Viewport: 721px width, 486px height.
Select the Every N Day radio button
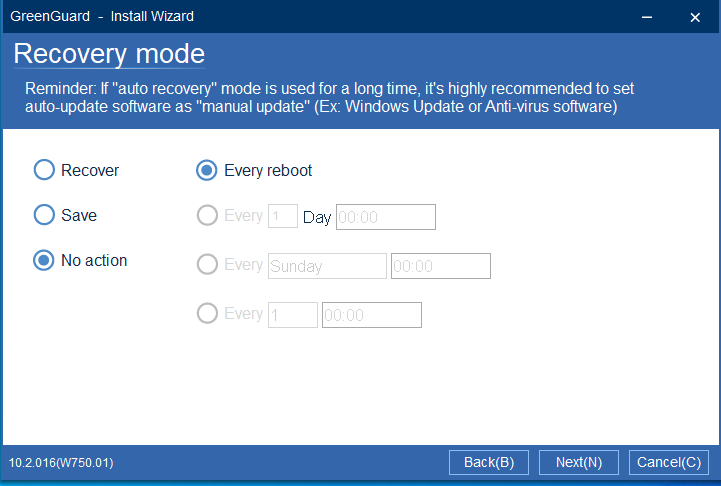pyautogui.click(x=207, y=216)
